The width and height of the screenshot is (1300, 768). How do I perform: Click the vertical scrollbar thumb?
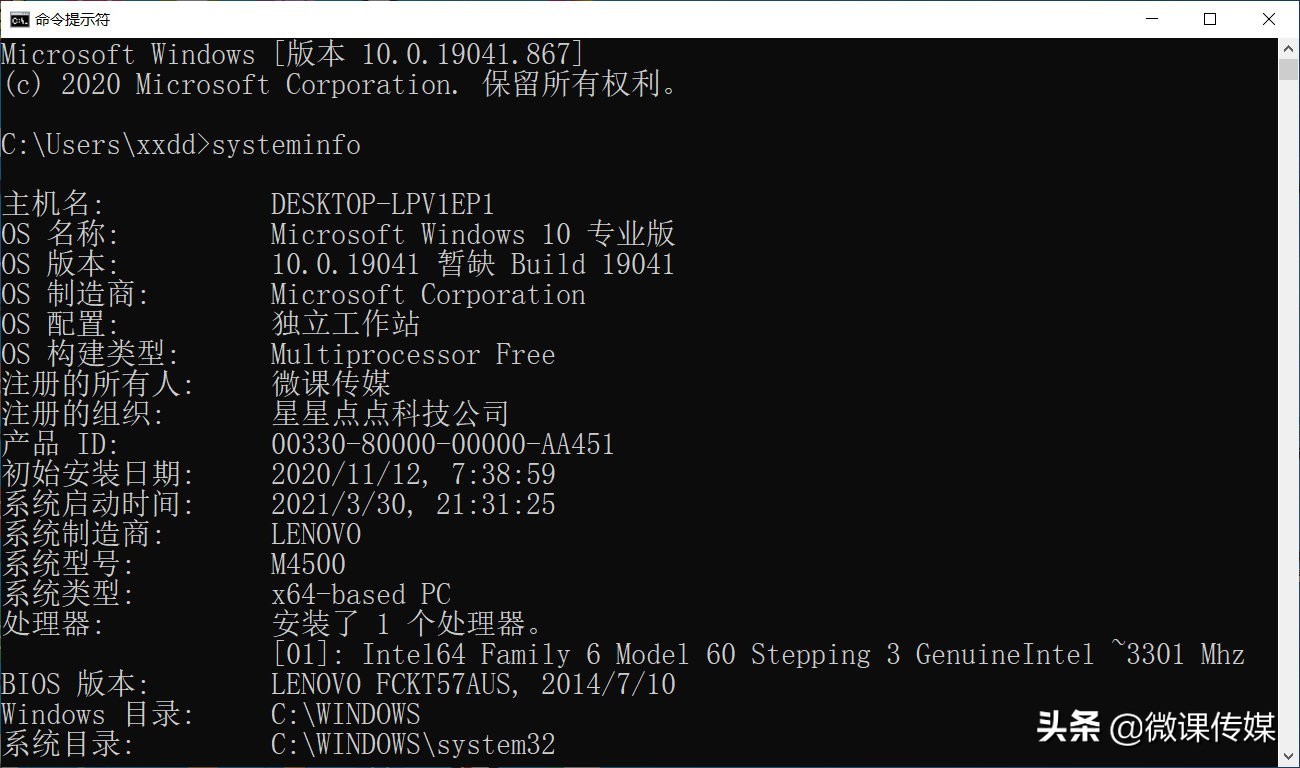(x=1288, y=69)
